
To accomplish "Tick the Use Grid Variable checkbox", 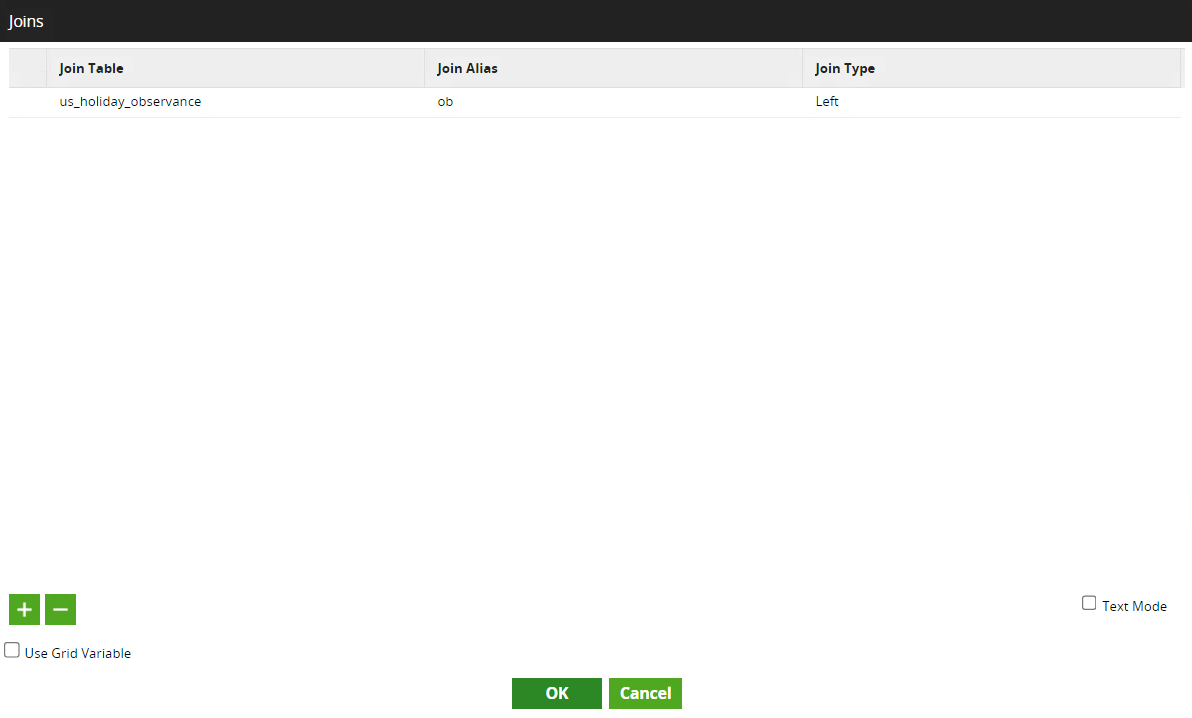I will [x=12, y=650].
